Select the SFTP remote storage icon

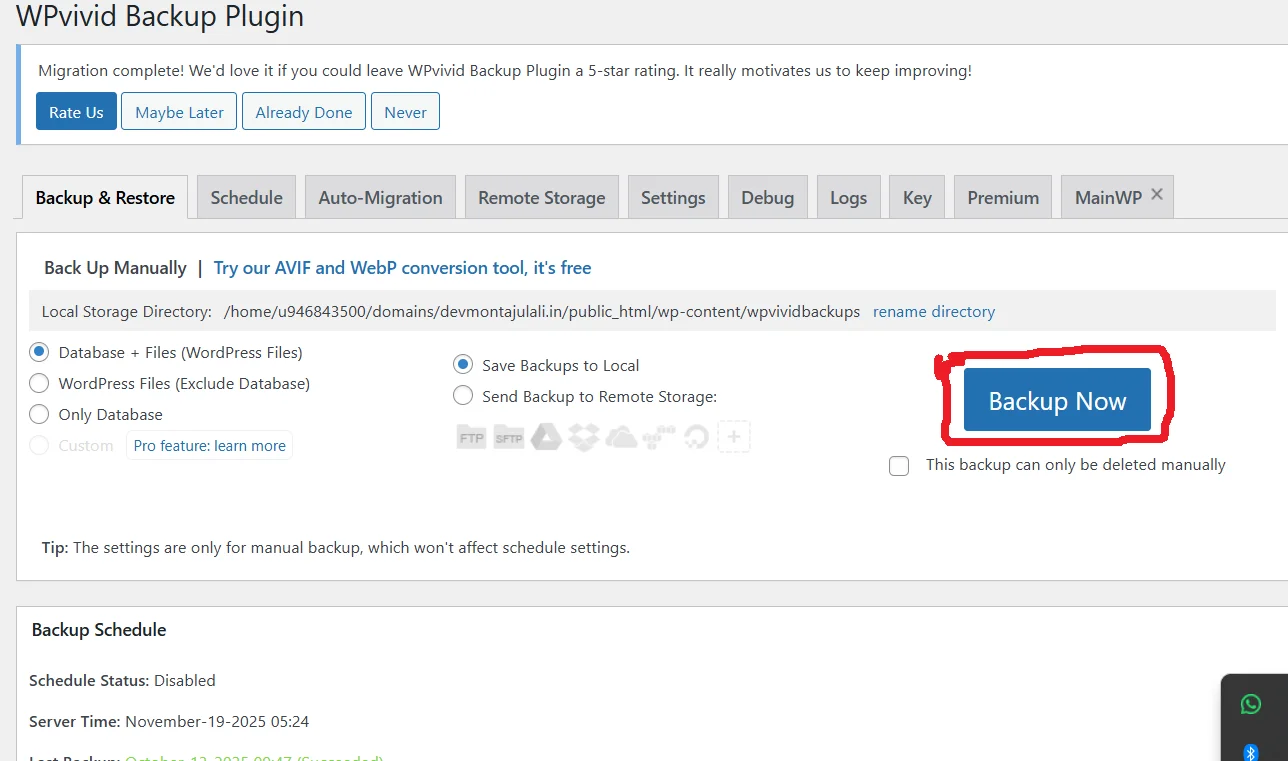tap(509, 437)
